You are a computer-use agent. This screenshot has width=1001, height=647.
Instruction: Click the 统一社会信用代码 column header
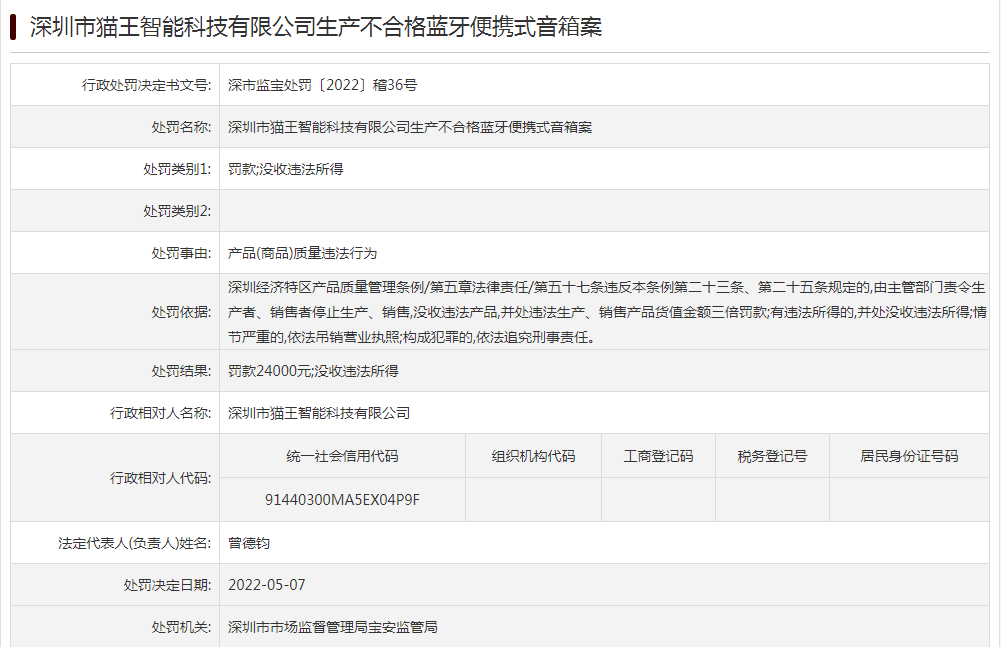point(342,456)
